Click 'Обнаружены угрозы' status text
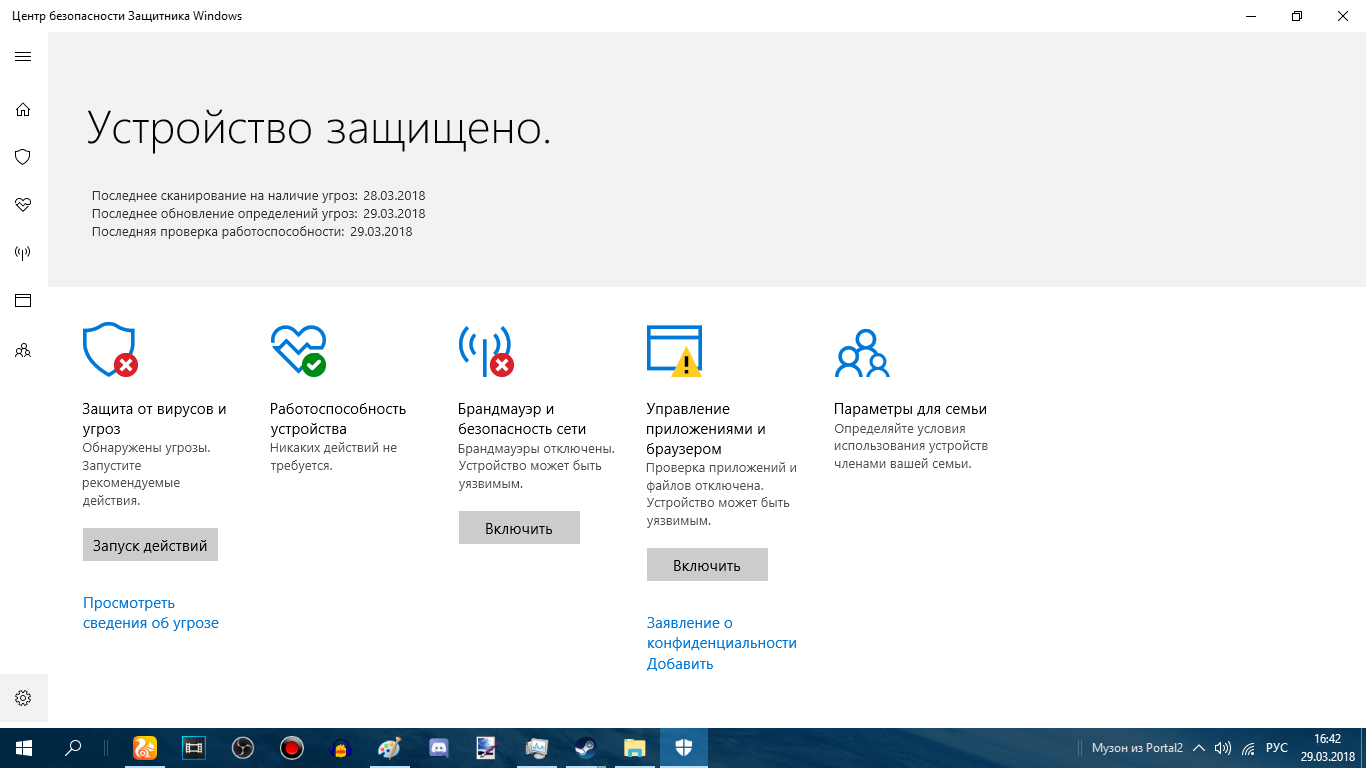 pyautogui.click(x=146, y=448)
